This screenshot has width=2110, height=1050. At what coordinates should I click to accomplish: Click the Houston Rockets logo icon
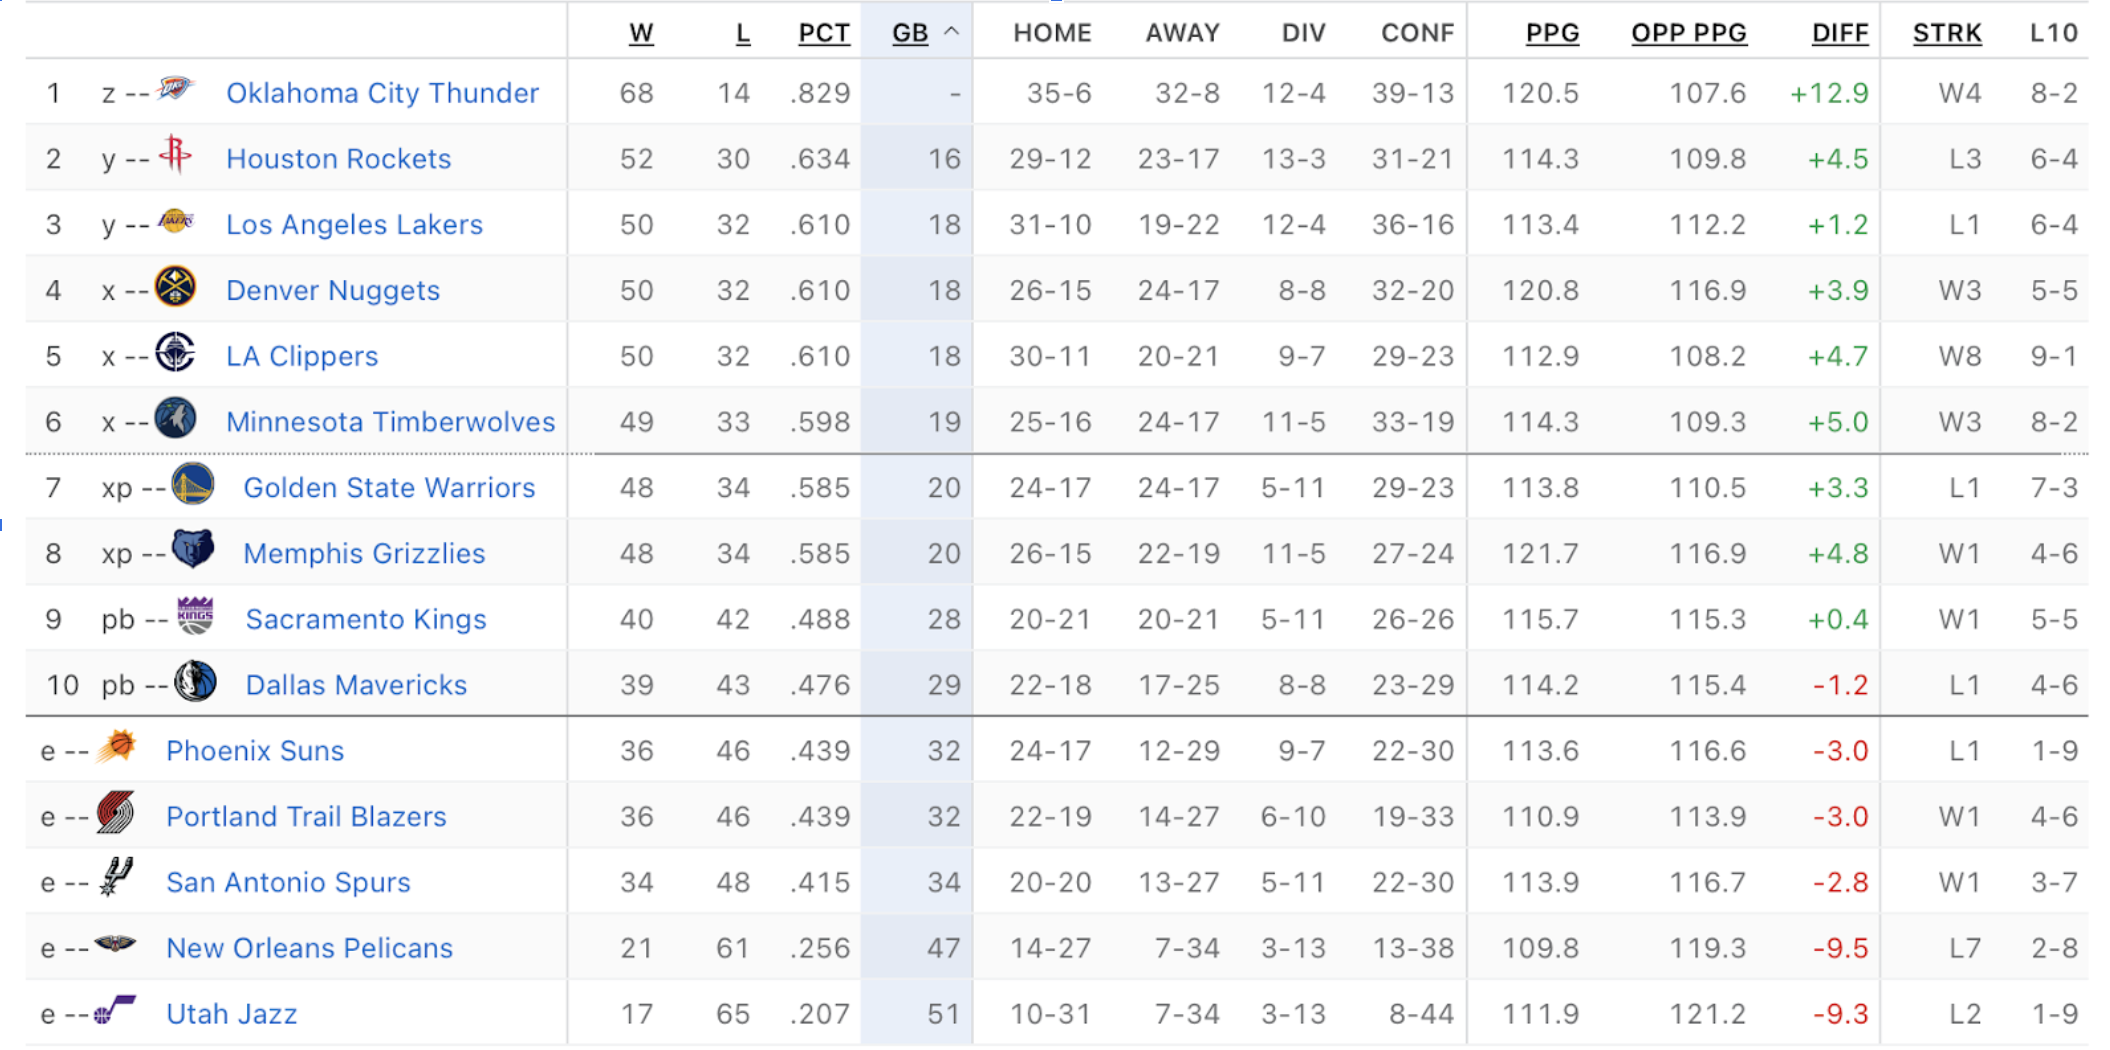(x=175, y=155)
